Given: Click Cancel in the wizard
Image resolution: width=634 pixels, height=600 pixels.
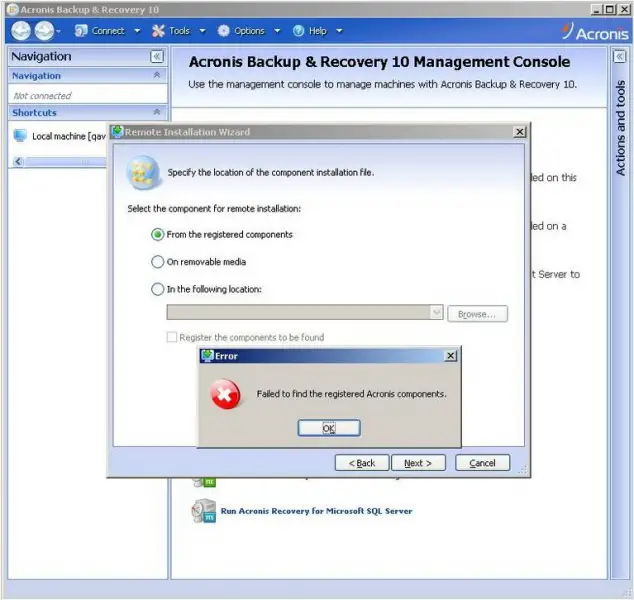Looking at the screenshot, I should coord(482,463).
